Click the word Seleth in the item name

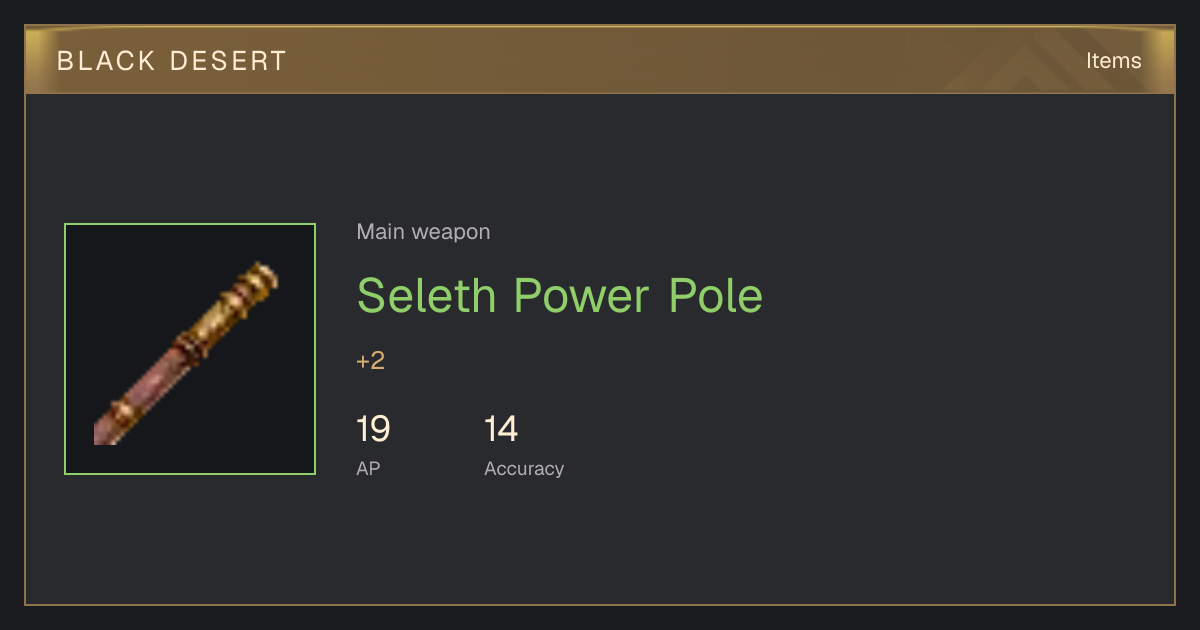(426, 295)
